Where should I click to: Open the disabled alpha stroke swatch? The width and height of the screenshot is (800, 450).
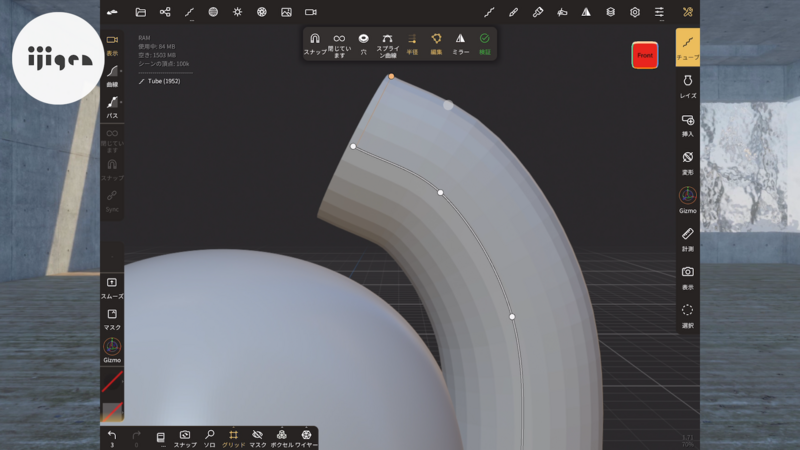click(112, 382)
